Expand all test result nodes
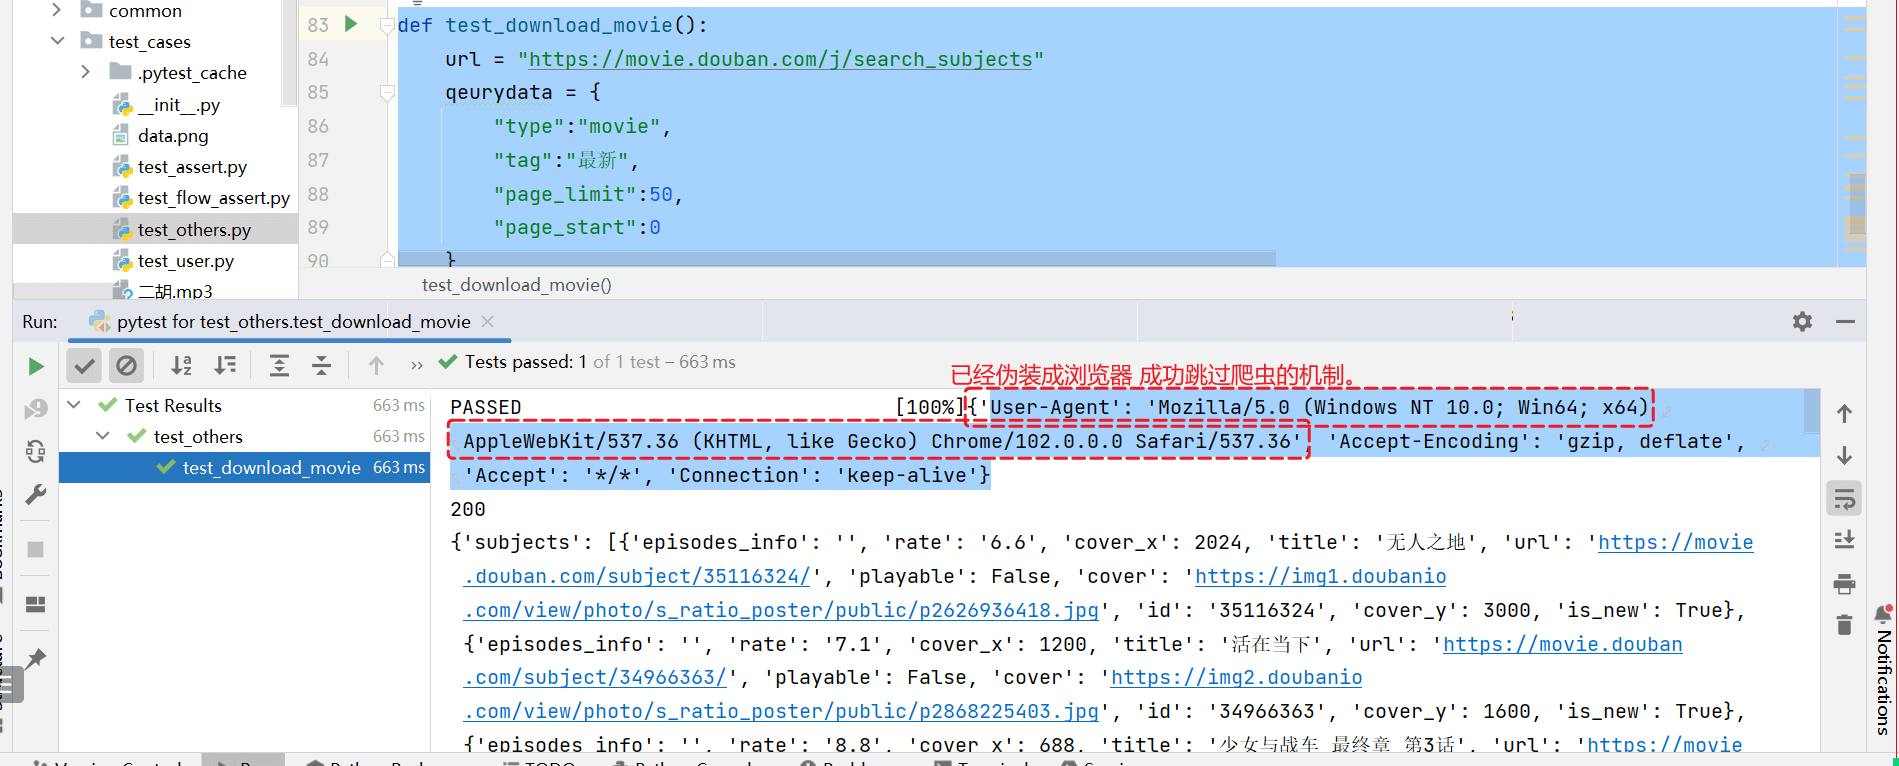The width and height of the screenshot is (1899, 766). click(279, 366)
